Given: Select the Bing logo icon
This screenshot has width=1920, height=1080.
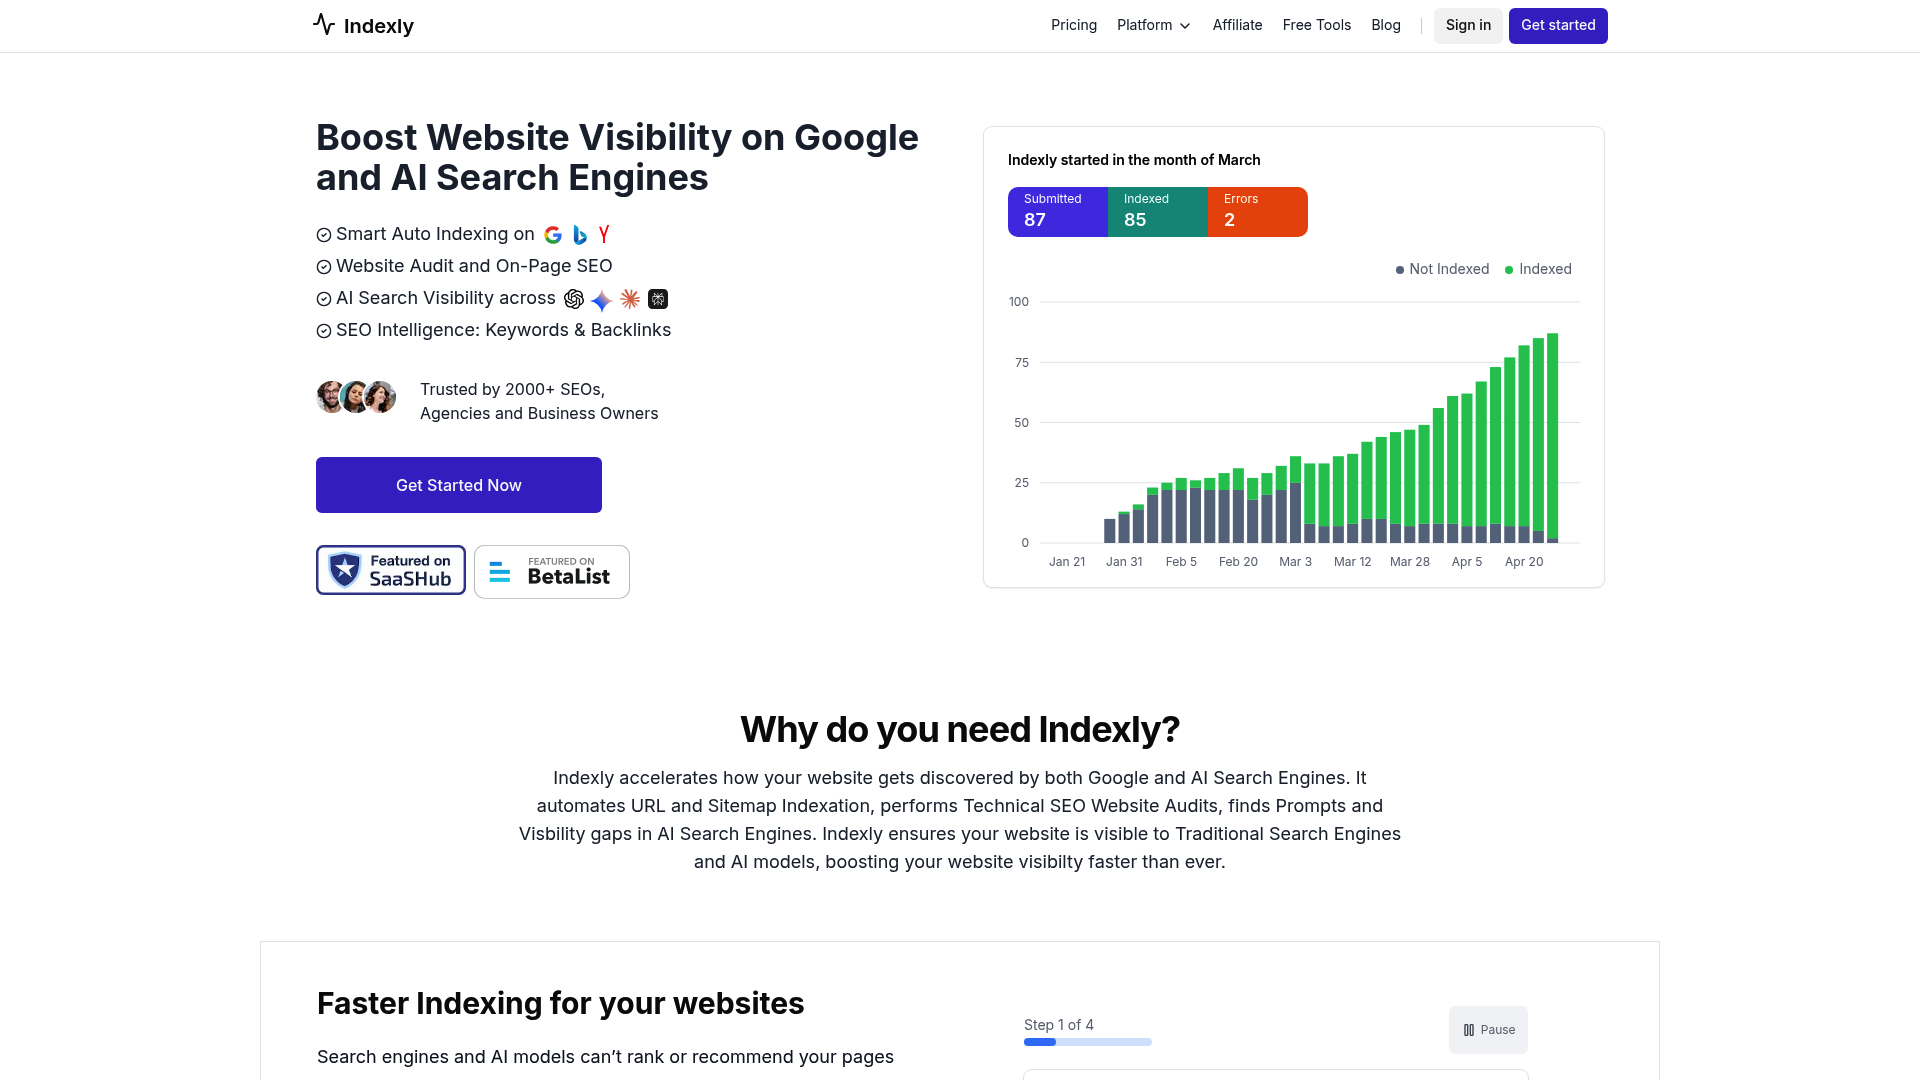Looking at the screenshot, I should (x=578, y=234).
